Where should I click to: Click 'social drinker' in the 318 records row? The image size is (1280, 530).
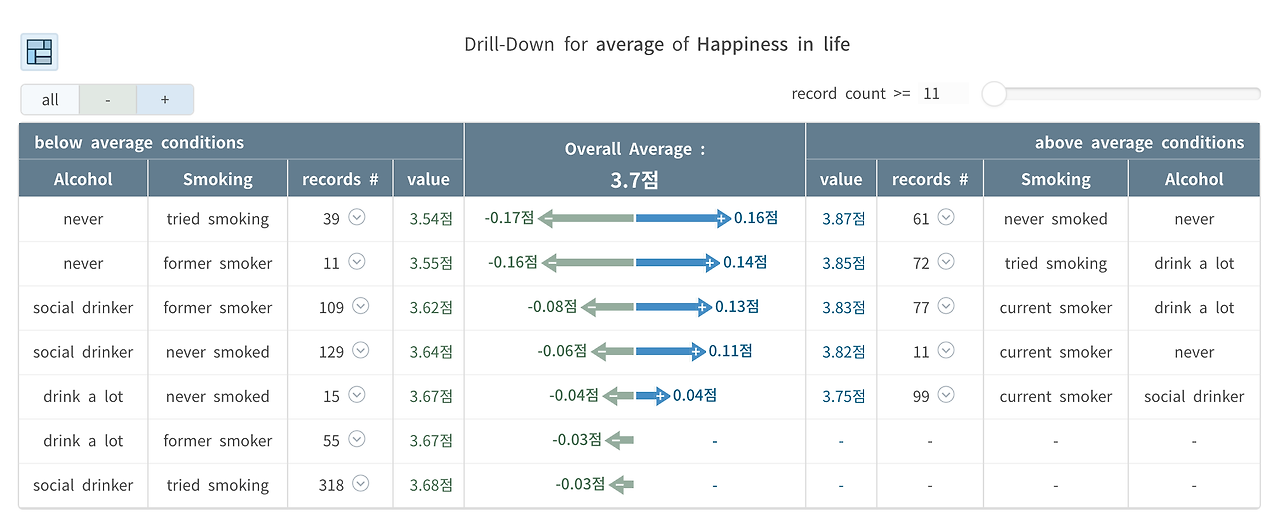[x=83, y=485]
